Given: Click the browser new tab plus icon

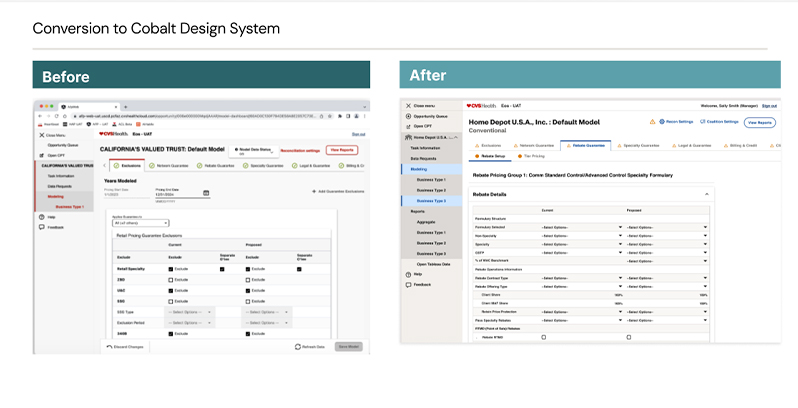Looking at the screenshot, I should point(126,107).
